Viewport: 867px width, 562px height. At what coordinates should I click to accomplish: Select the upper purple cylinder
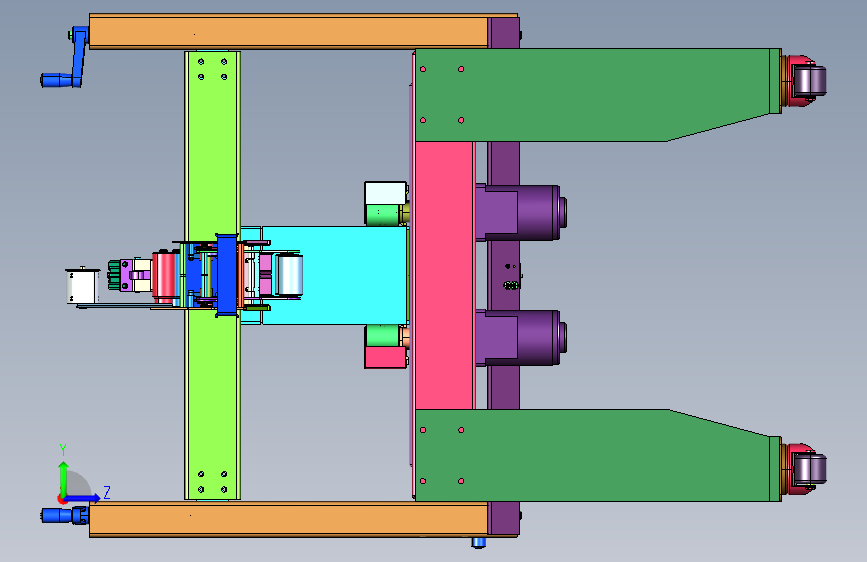[521, 213]
